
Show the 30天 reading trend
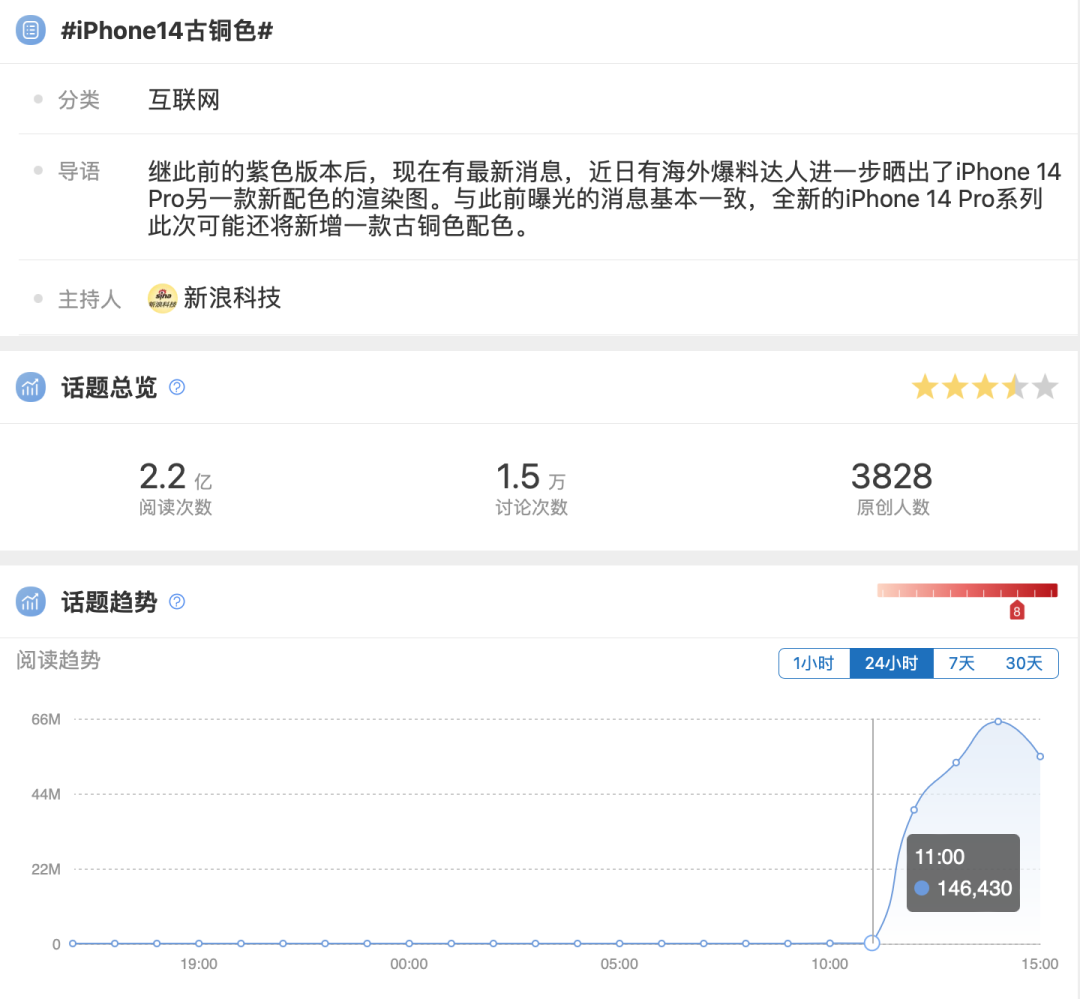(x=1024, y=663)
